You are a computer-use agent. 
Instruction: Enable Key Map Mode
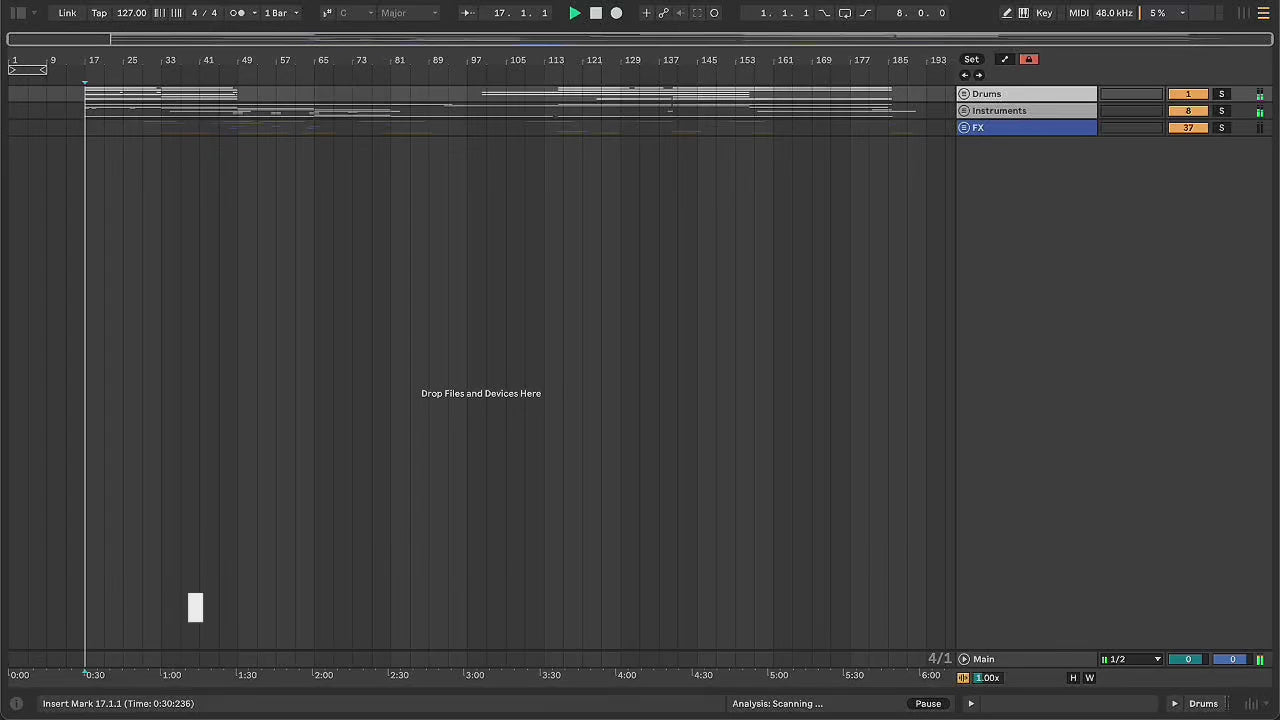click(x=1044, y=13)
